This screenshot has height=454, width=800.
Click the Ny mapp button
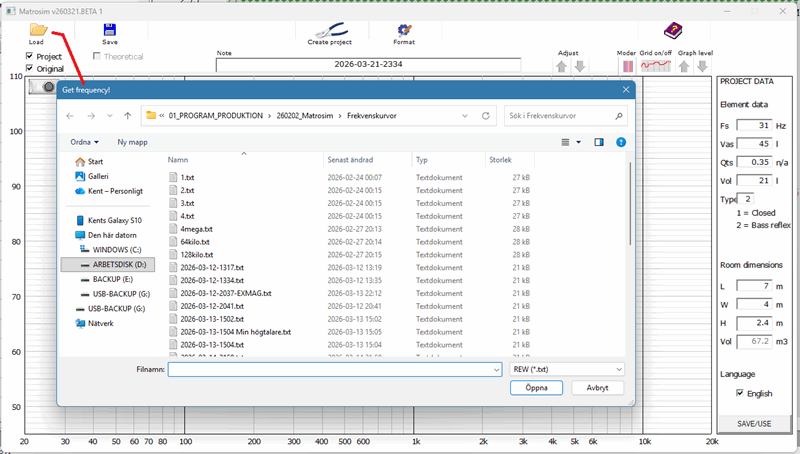tap(133, 142)
